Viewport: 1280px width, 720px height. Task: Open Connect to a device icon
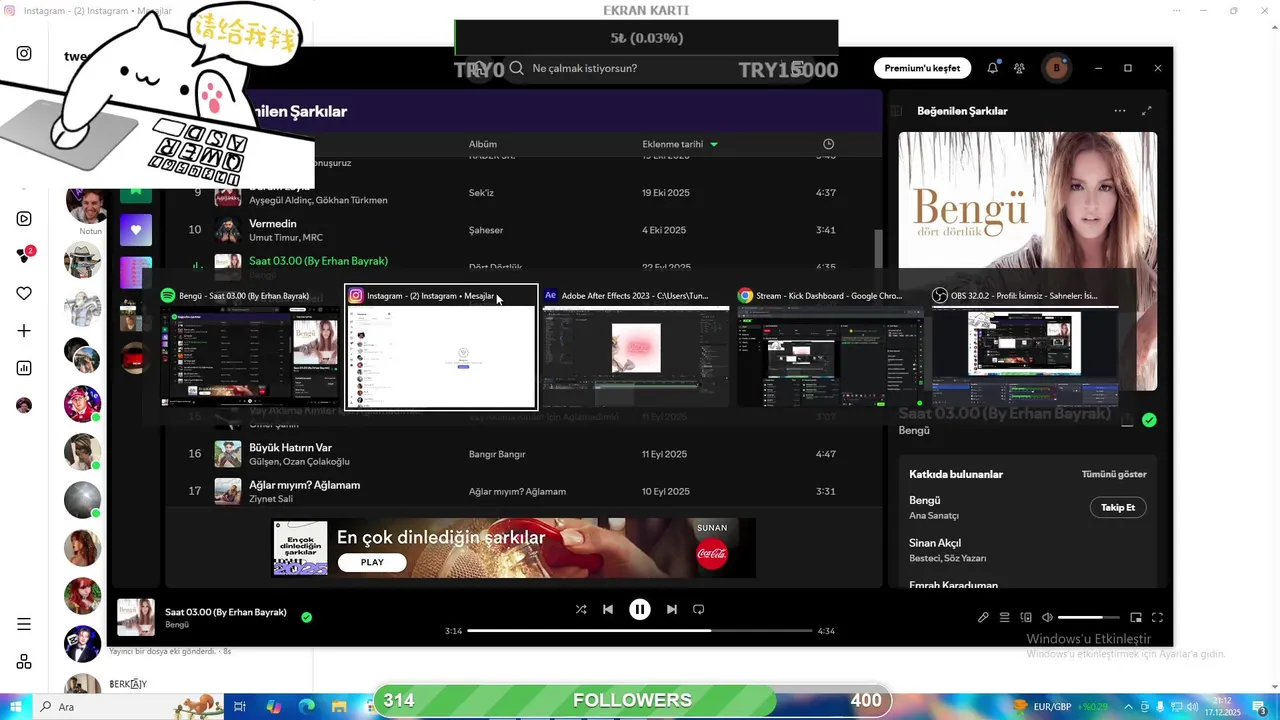pyautogui.click(x=1026, y=618)
